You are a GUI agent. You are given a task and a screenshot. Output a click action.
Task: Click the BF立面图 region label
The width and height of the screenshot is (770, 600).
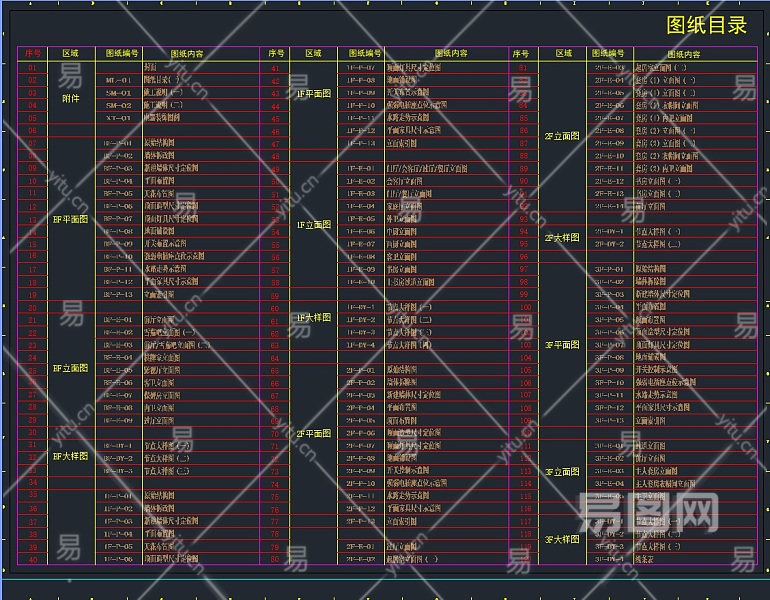pos(70,369)
